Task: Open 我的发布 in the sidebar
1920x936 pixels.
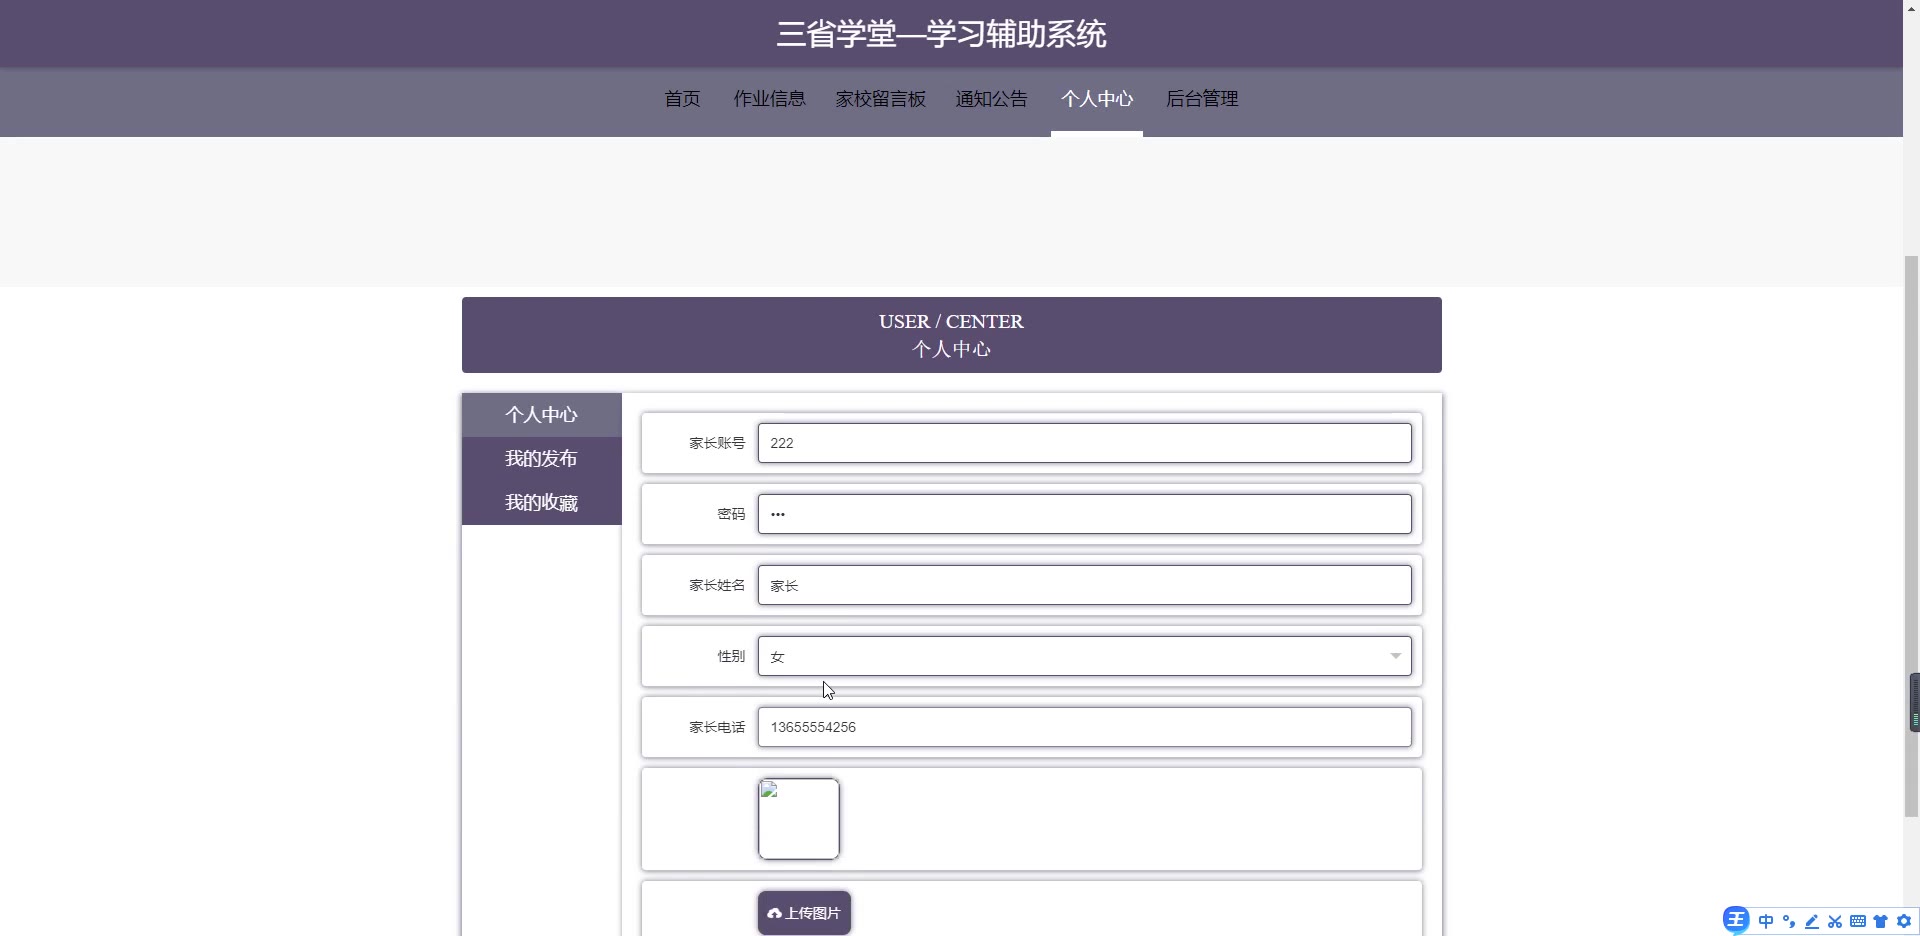Action: pyautogui.click(x=541, y=459)
